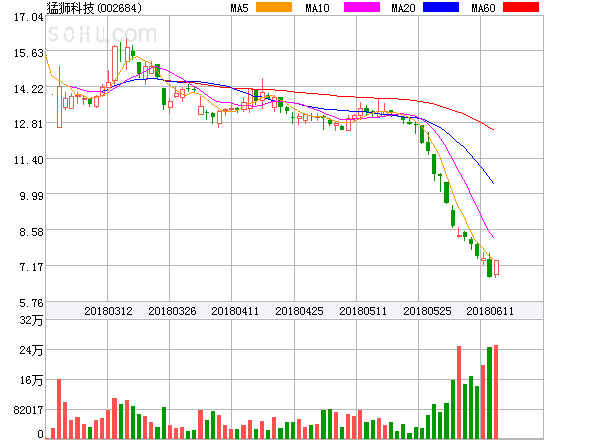Click the magenta MA10 legend swatch
This screenshot has width=600, height=440.
click(x=362, y=7)
